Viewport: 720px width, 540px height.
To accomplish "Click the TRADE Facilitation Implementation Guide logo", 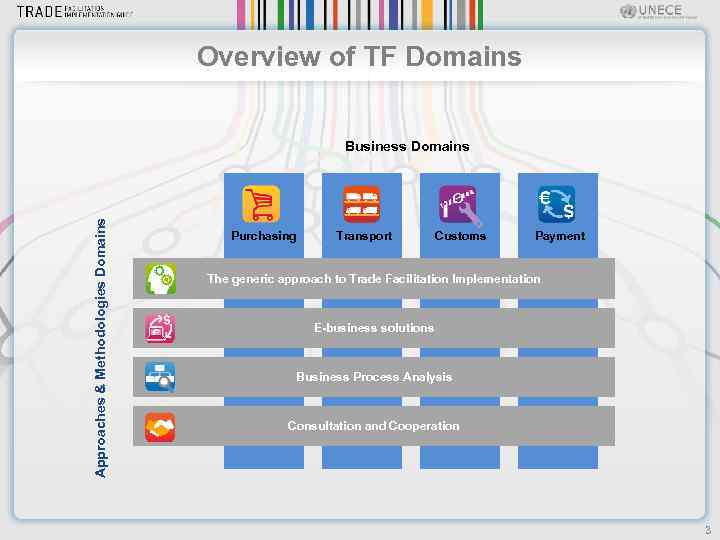I will pos(74,11).
